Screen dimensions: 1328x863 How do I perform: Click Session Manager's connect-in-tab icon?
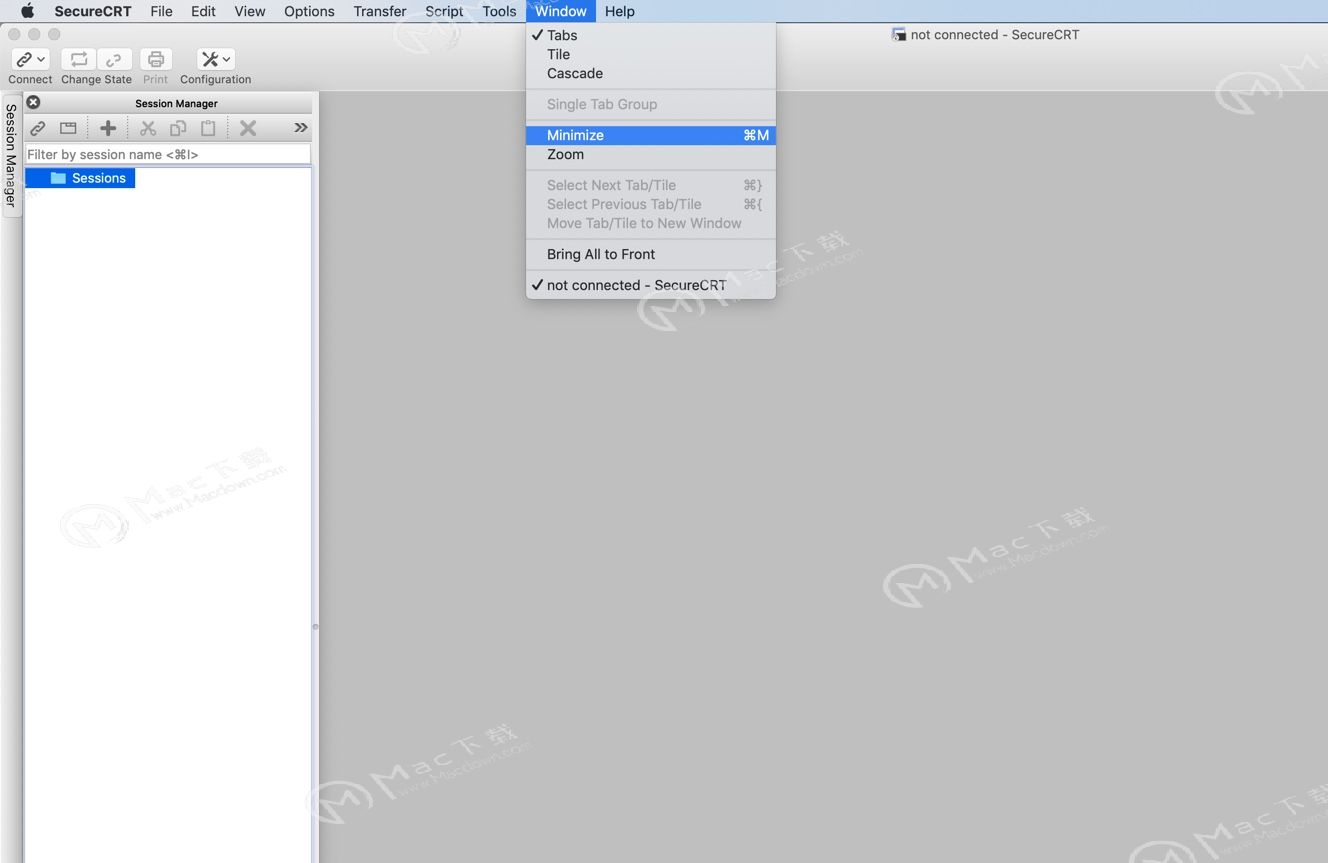[68, 128]
